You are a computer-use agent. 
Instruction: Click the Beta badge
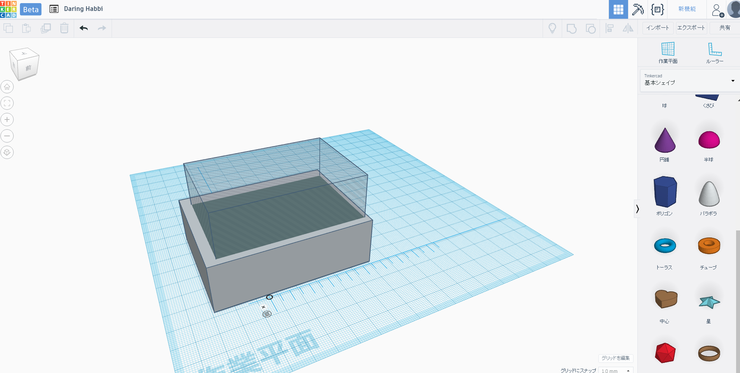[31, 9]
